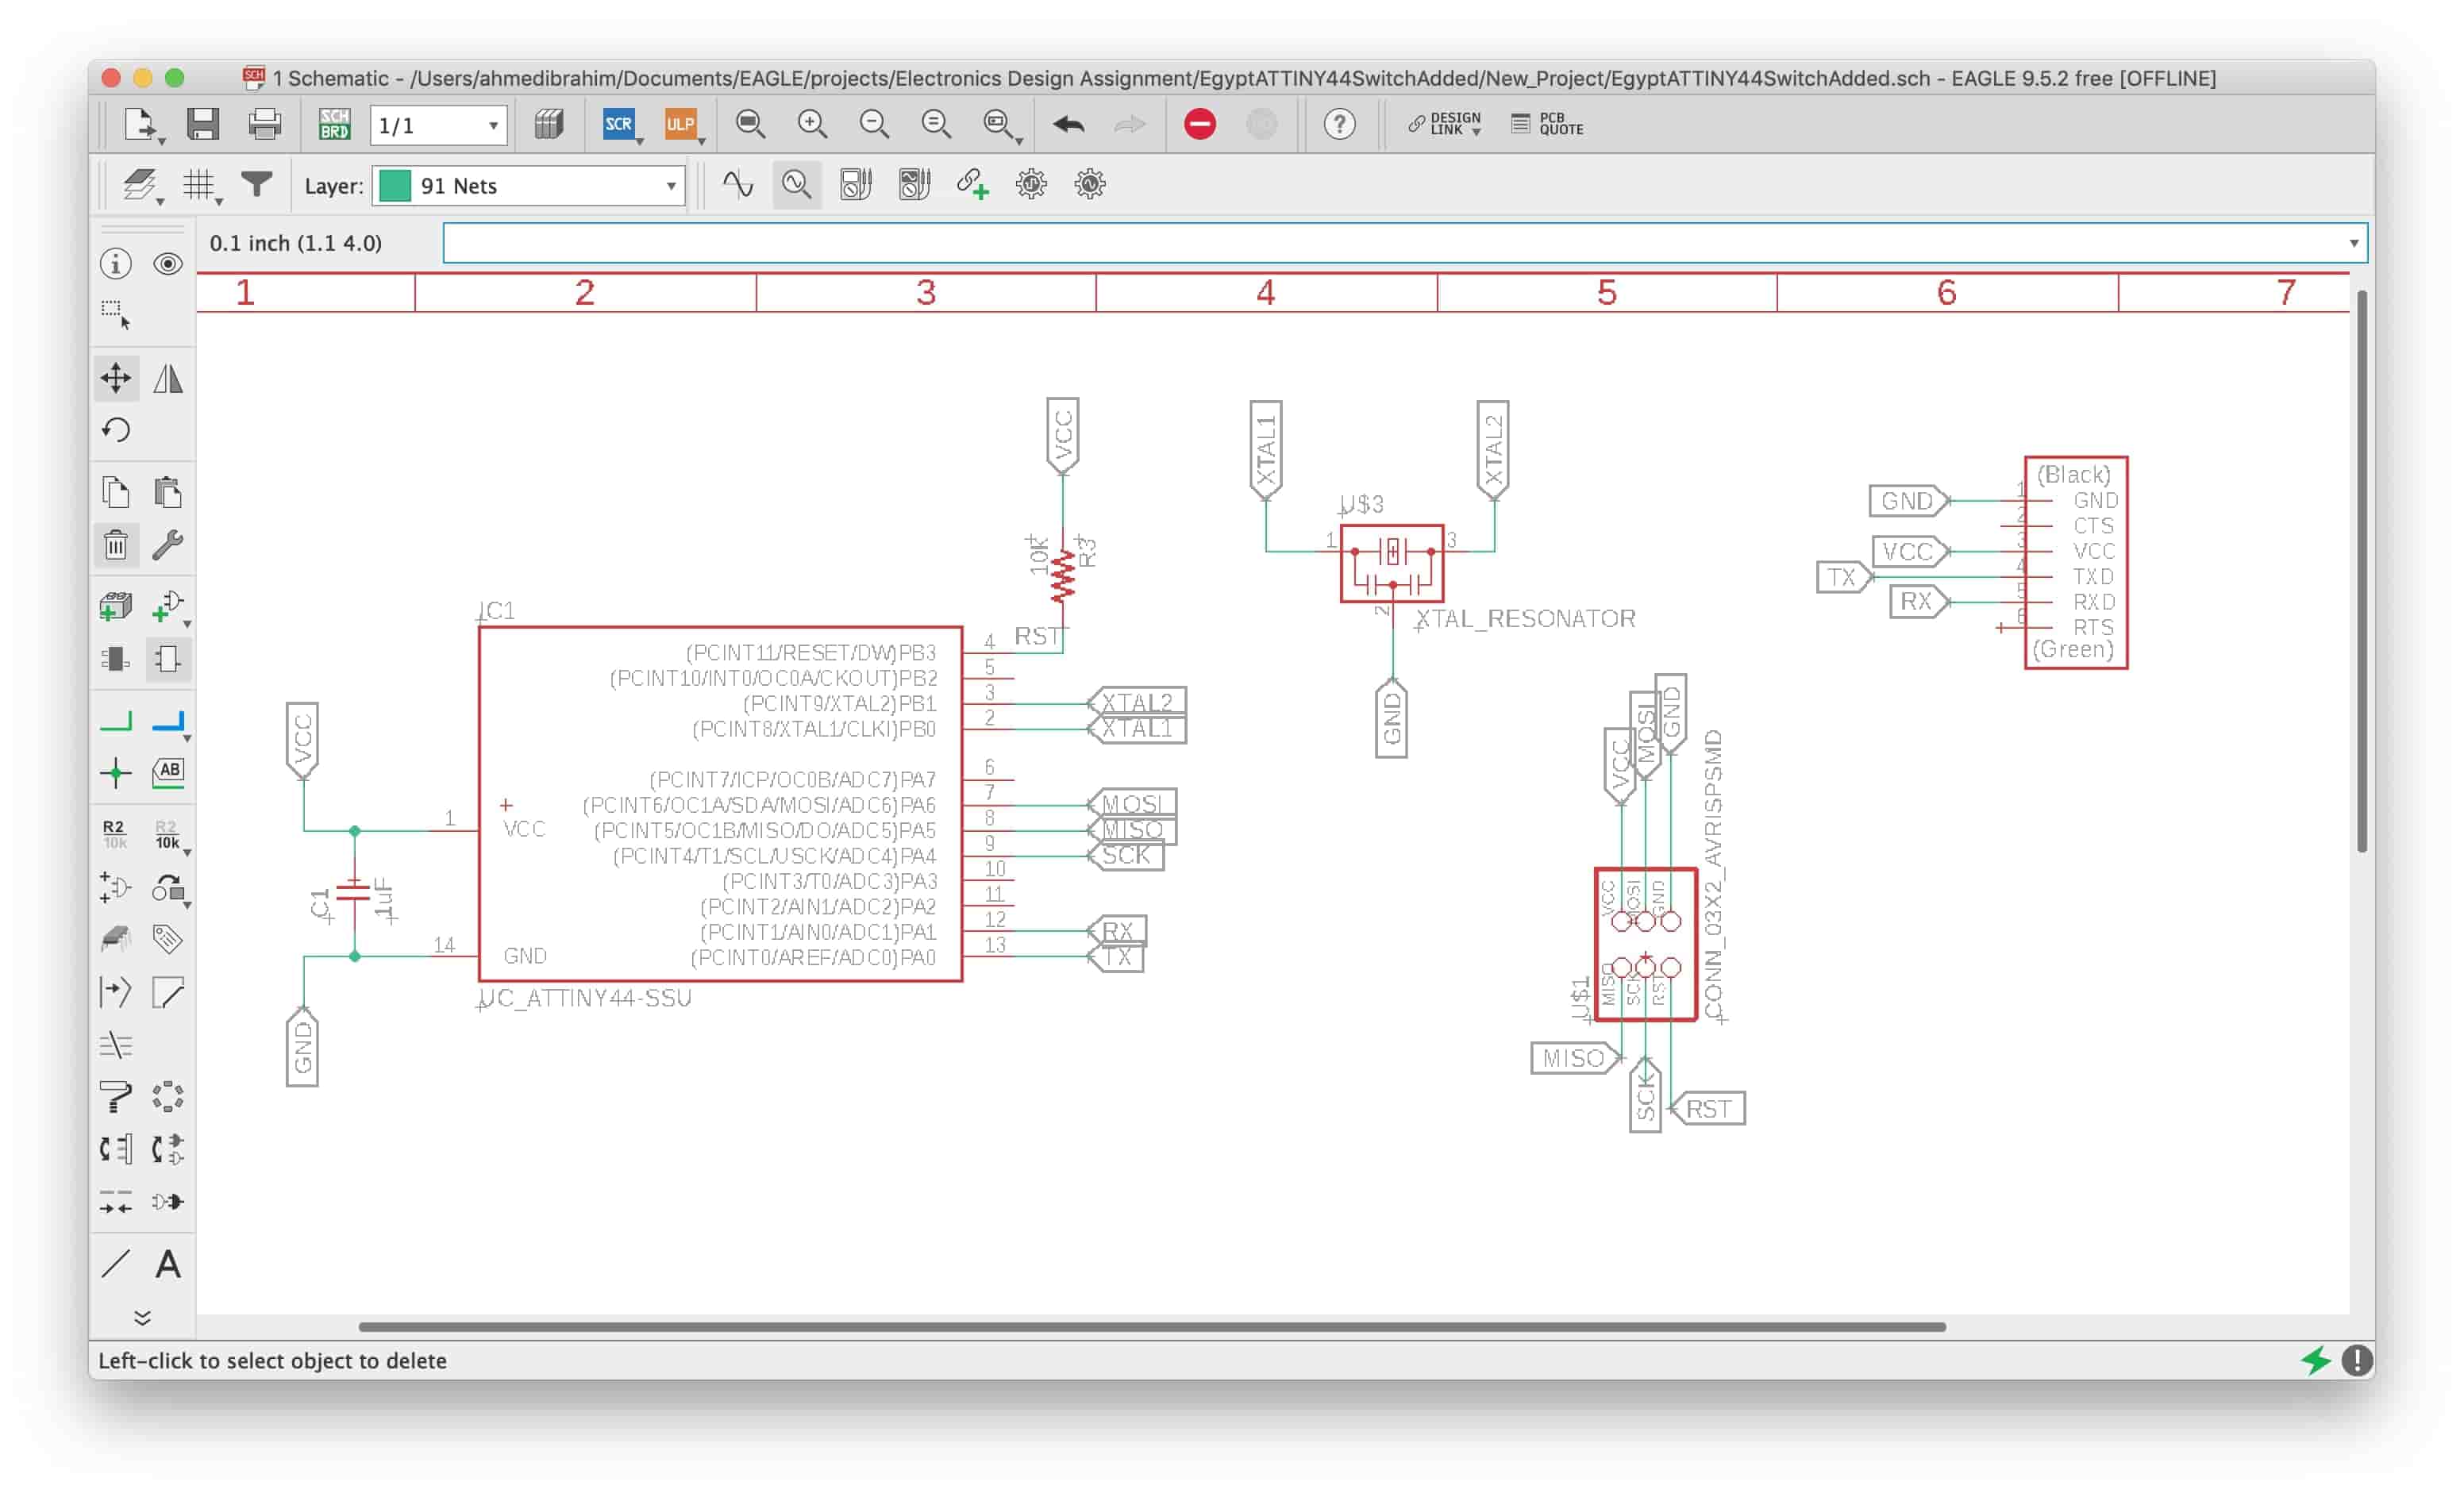The image size is (2464, 1497).
Task: Activate the Delete trash can tool
Action: coord(116,546)
